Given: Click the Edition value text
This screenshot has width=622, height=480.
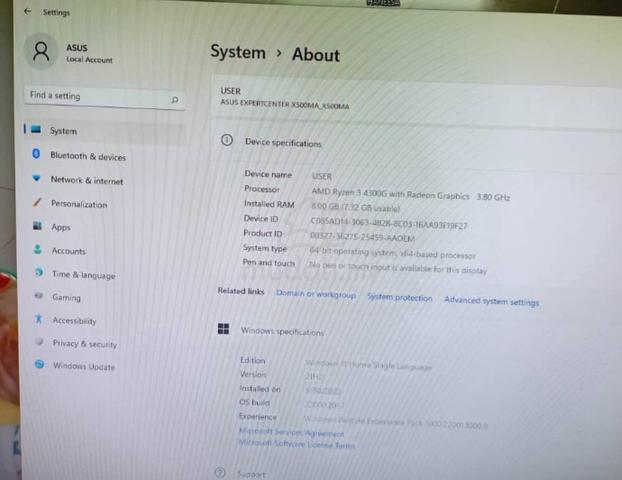Looking at the screenshot, I should tap(369, 365).
